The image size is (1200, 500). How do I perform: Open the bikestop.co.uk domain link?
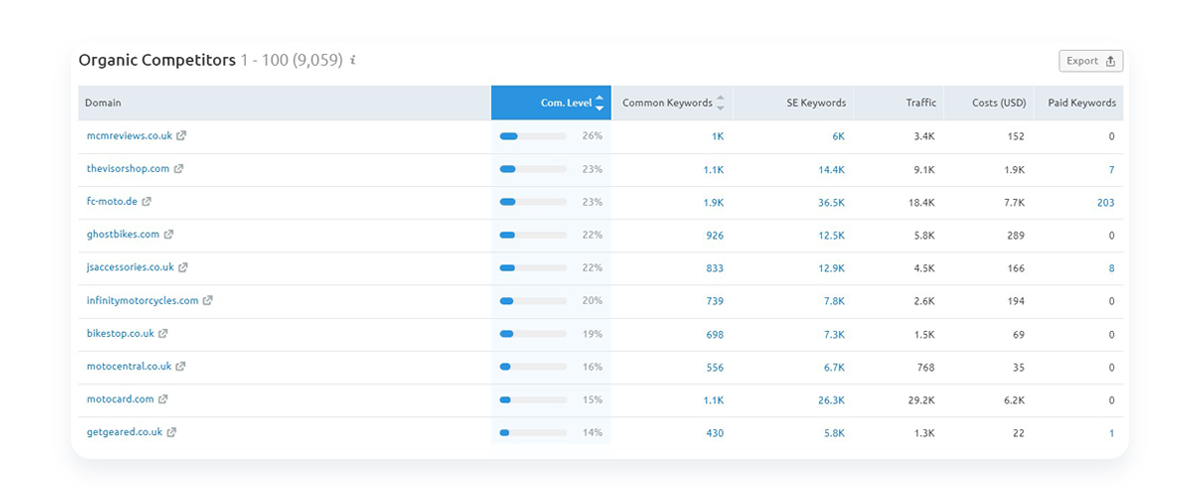pos(120,333)
